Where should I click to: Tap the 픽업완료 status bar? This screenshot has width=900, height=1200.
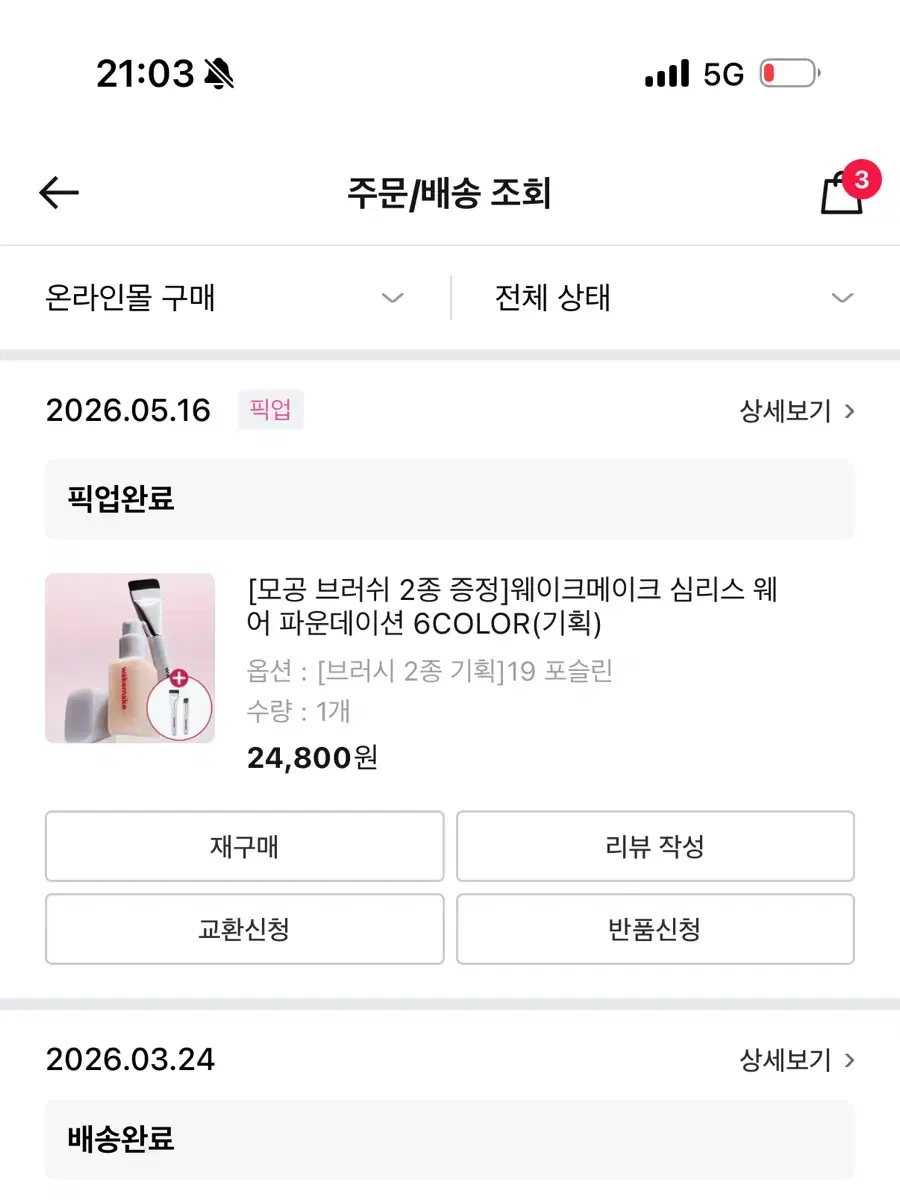click(450, 499)
